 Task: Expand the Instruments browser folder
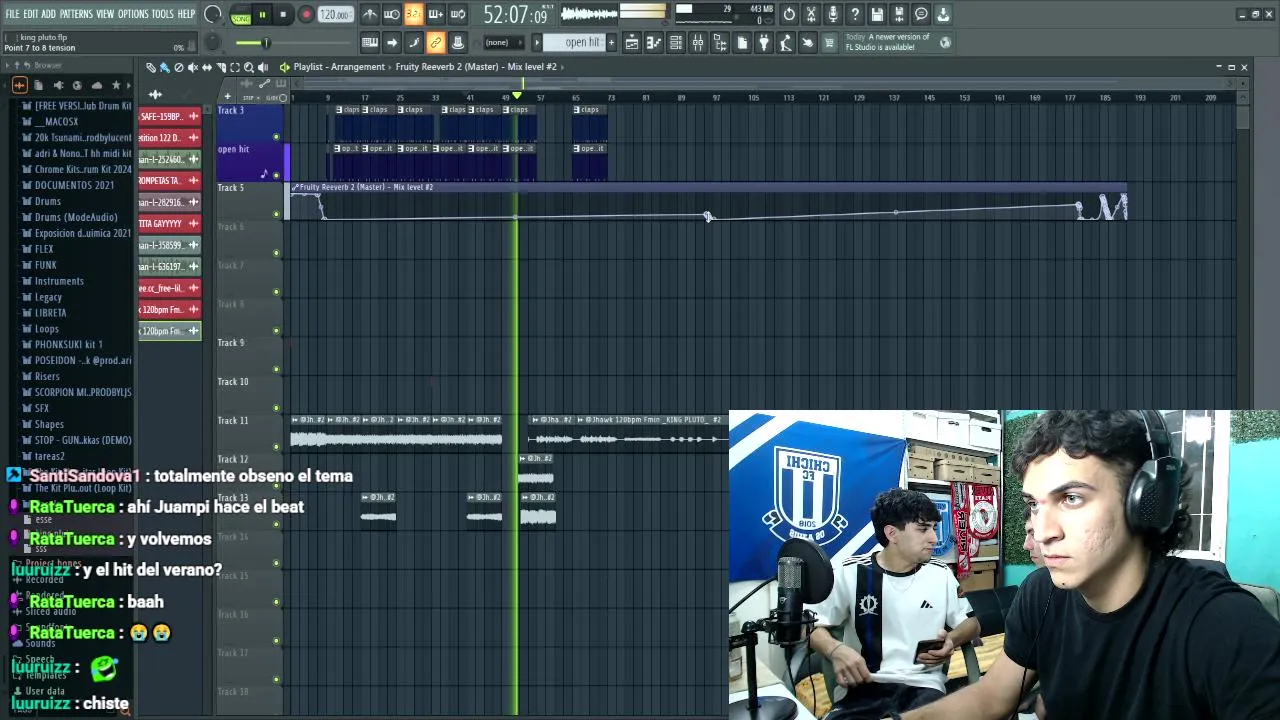coord(59,281)
